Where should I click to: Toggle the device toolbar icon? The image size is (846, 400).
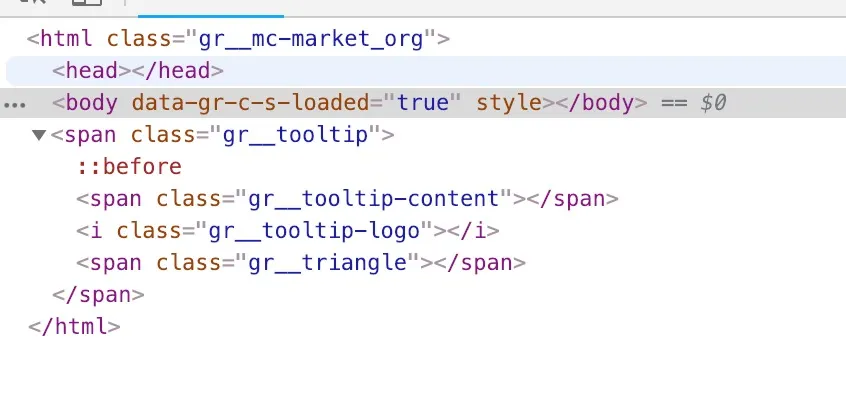coord(86,4)
